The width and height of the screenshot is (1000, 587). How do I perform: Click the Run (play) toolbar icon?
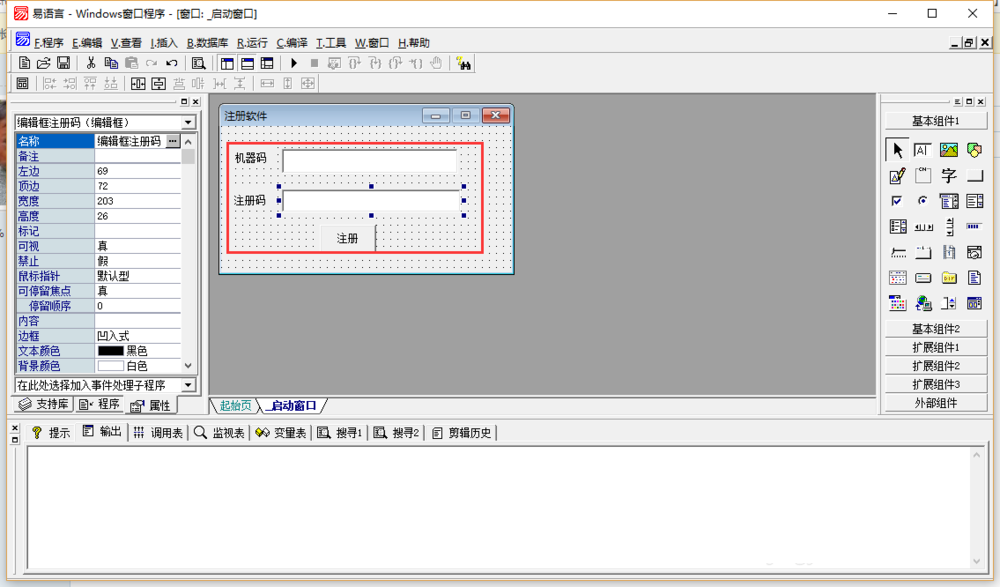tap(294, 63)
